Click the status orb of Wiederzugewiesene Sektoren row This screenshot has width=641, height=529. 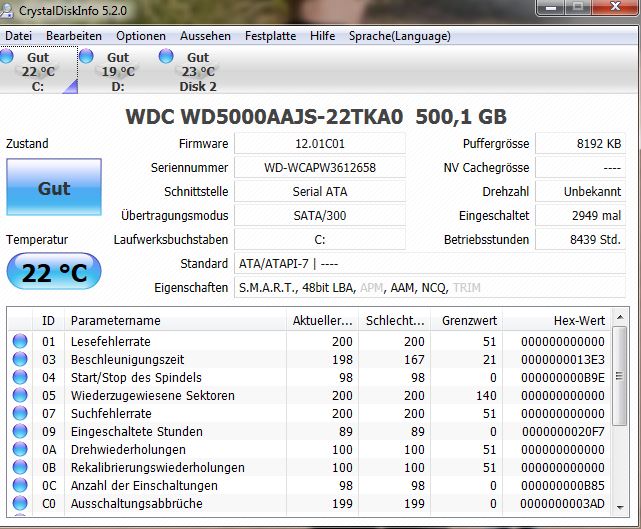click(20, 395)
